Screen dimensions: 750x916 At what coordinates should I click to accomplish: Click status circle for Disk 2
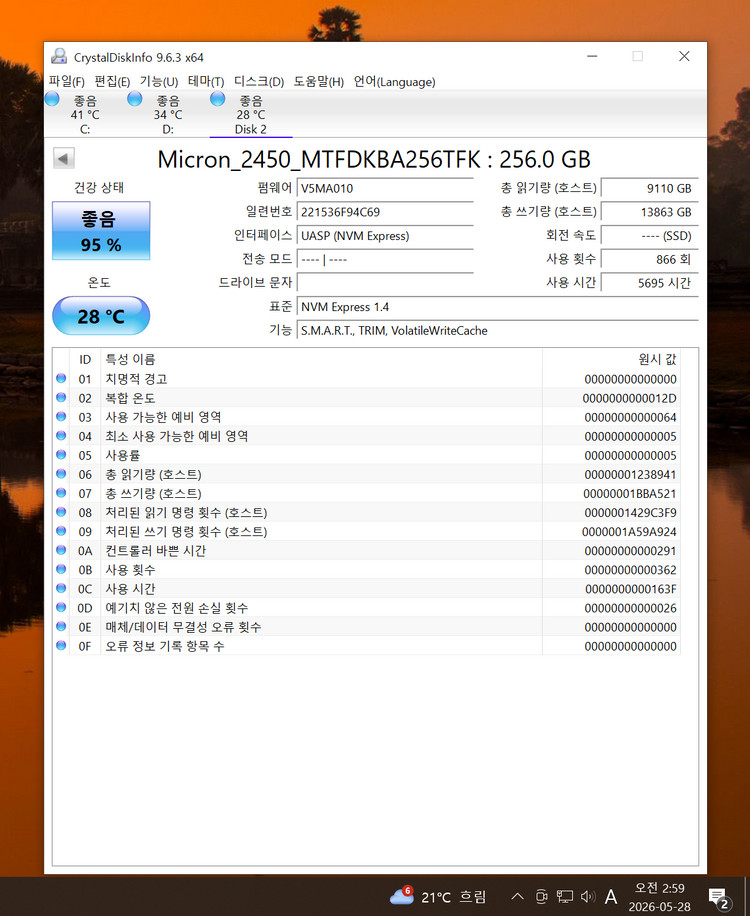coord(217,99)
